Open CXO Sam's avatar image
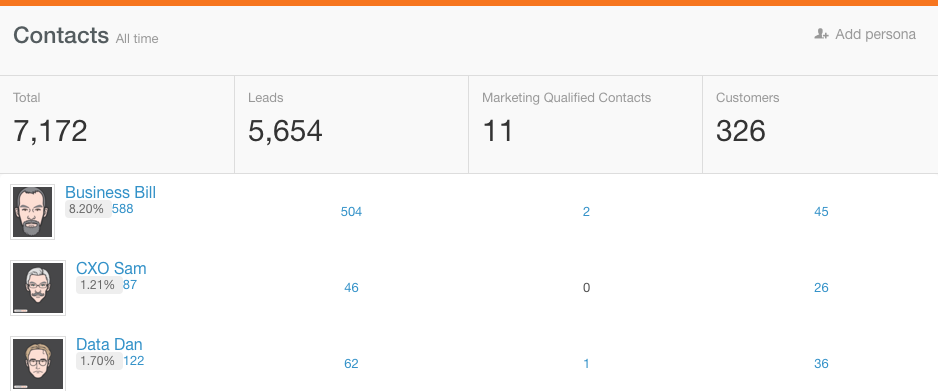This screenshot has height=391, width=938. (38, 288)
